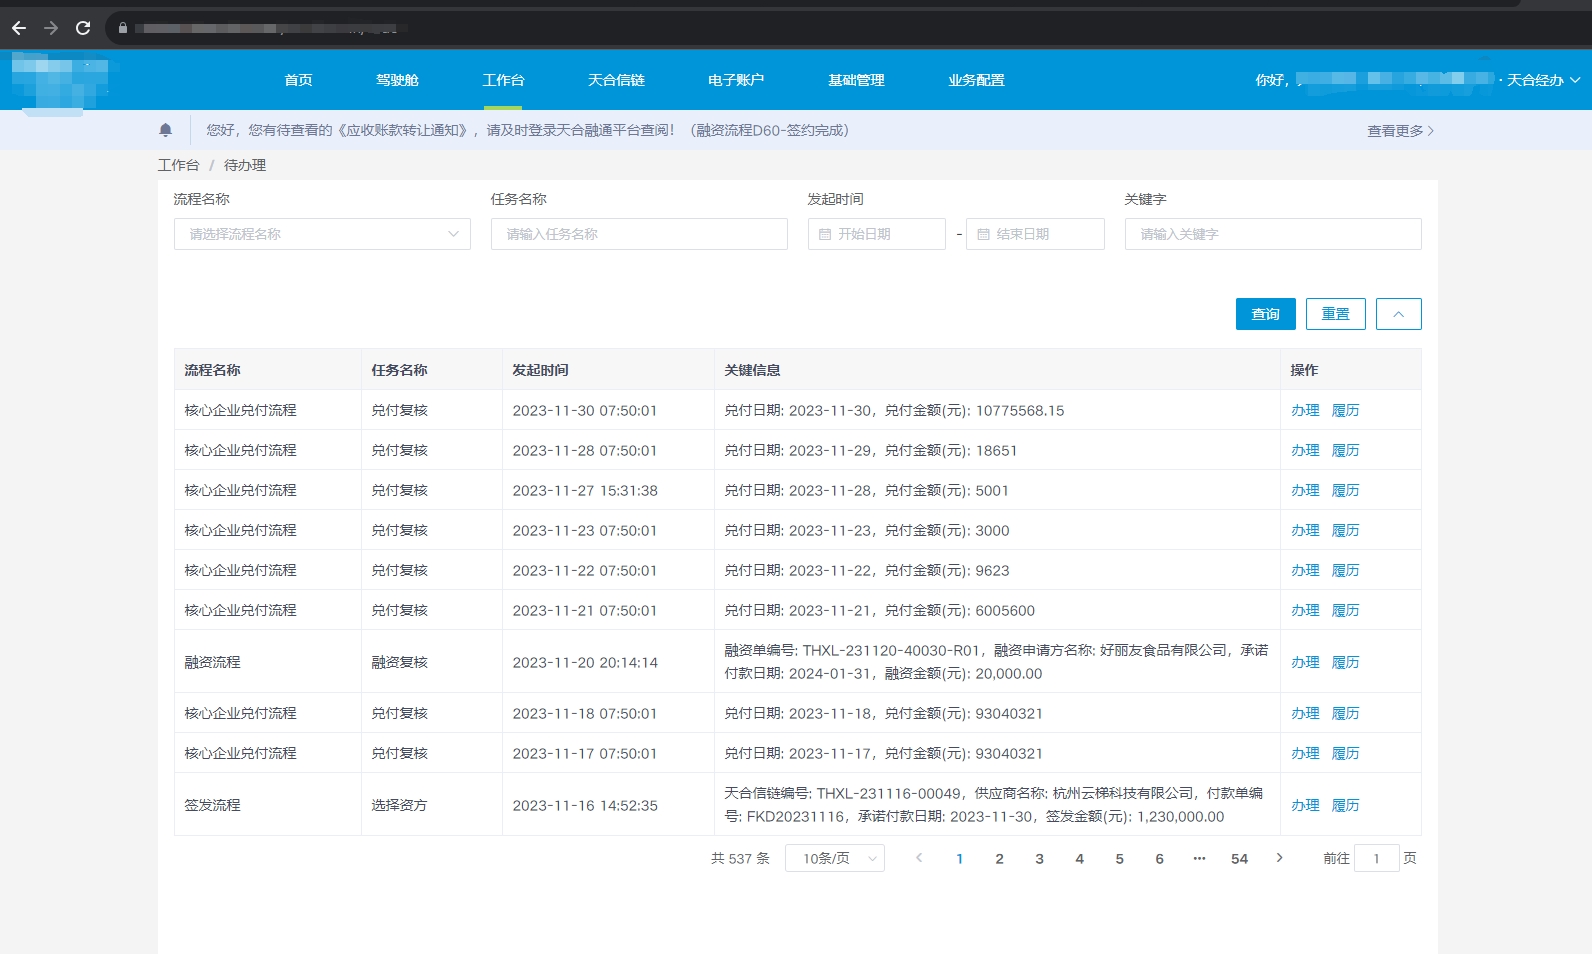Image resolution: width=1592 pixels, height=954 pixels.
Task: Click 办理 for the 2023-11-28 07:50:01 row
Action: 1305,450
